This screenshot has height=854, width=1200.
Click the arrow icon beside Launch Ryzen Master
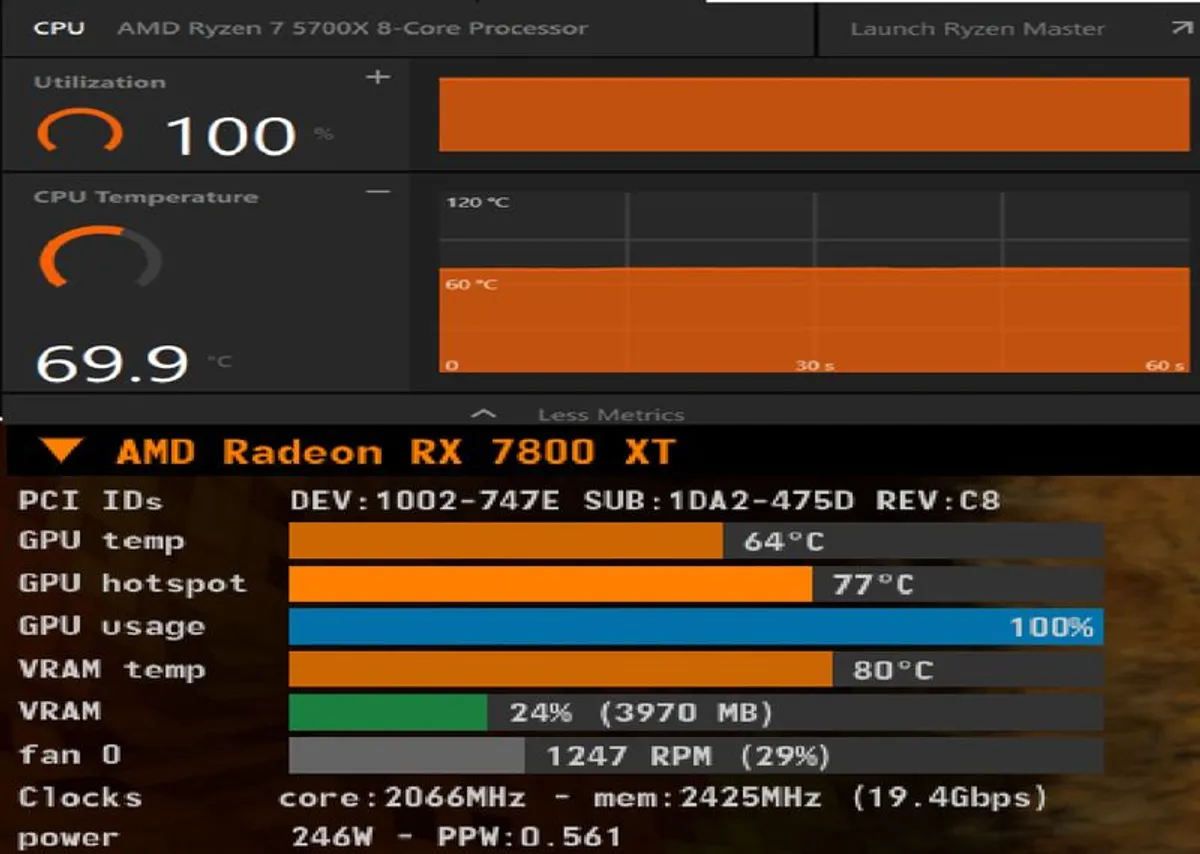pos(1180,28)
